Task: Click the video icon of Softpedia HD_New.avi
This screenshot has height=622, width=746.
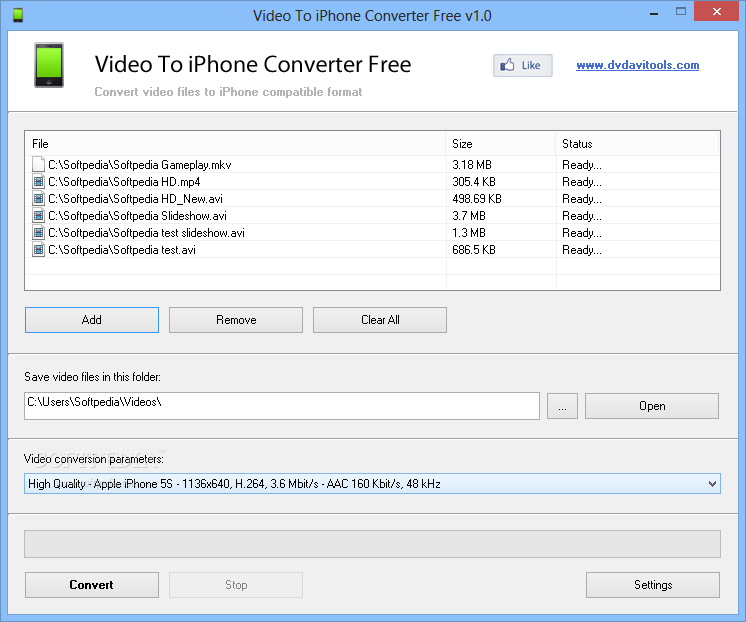Action: 39,199
